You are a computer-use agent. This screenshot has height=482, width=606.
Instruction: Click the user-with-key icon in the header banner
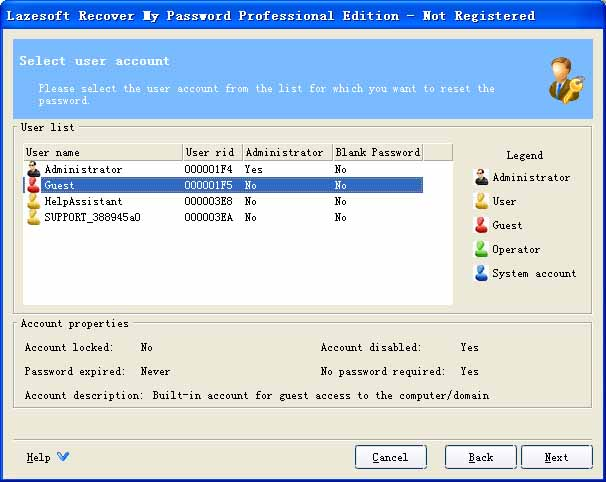(x=566, y=80)
